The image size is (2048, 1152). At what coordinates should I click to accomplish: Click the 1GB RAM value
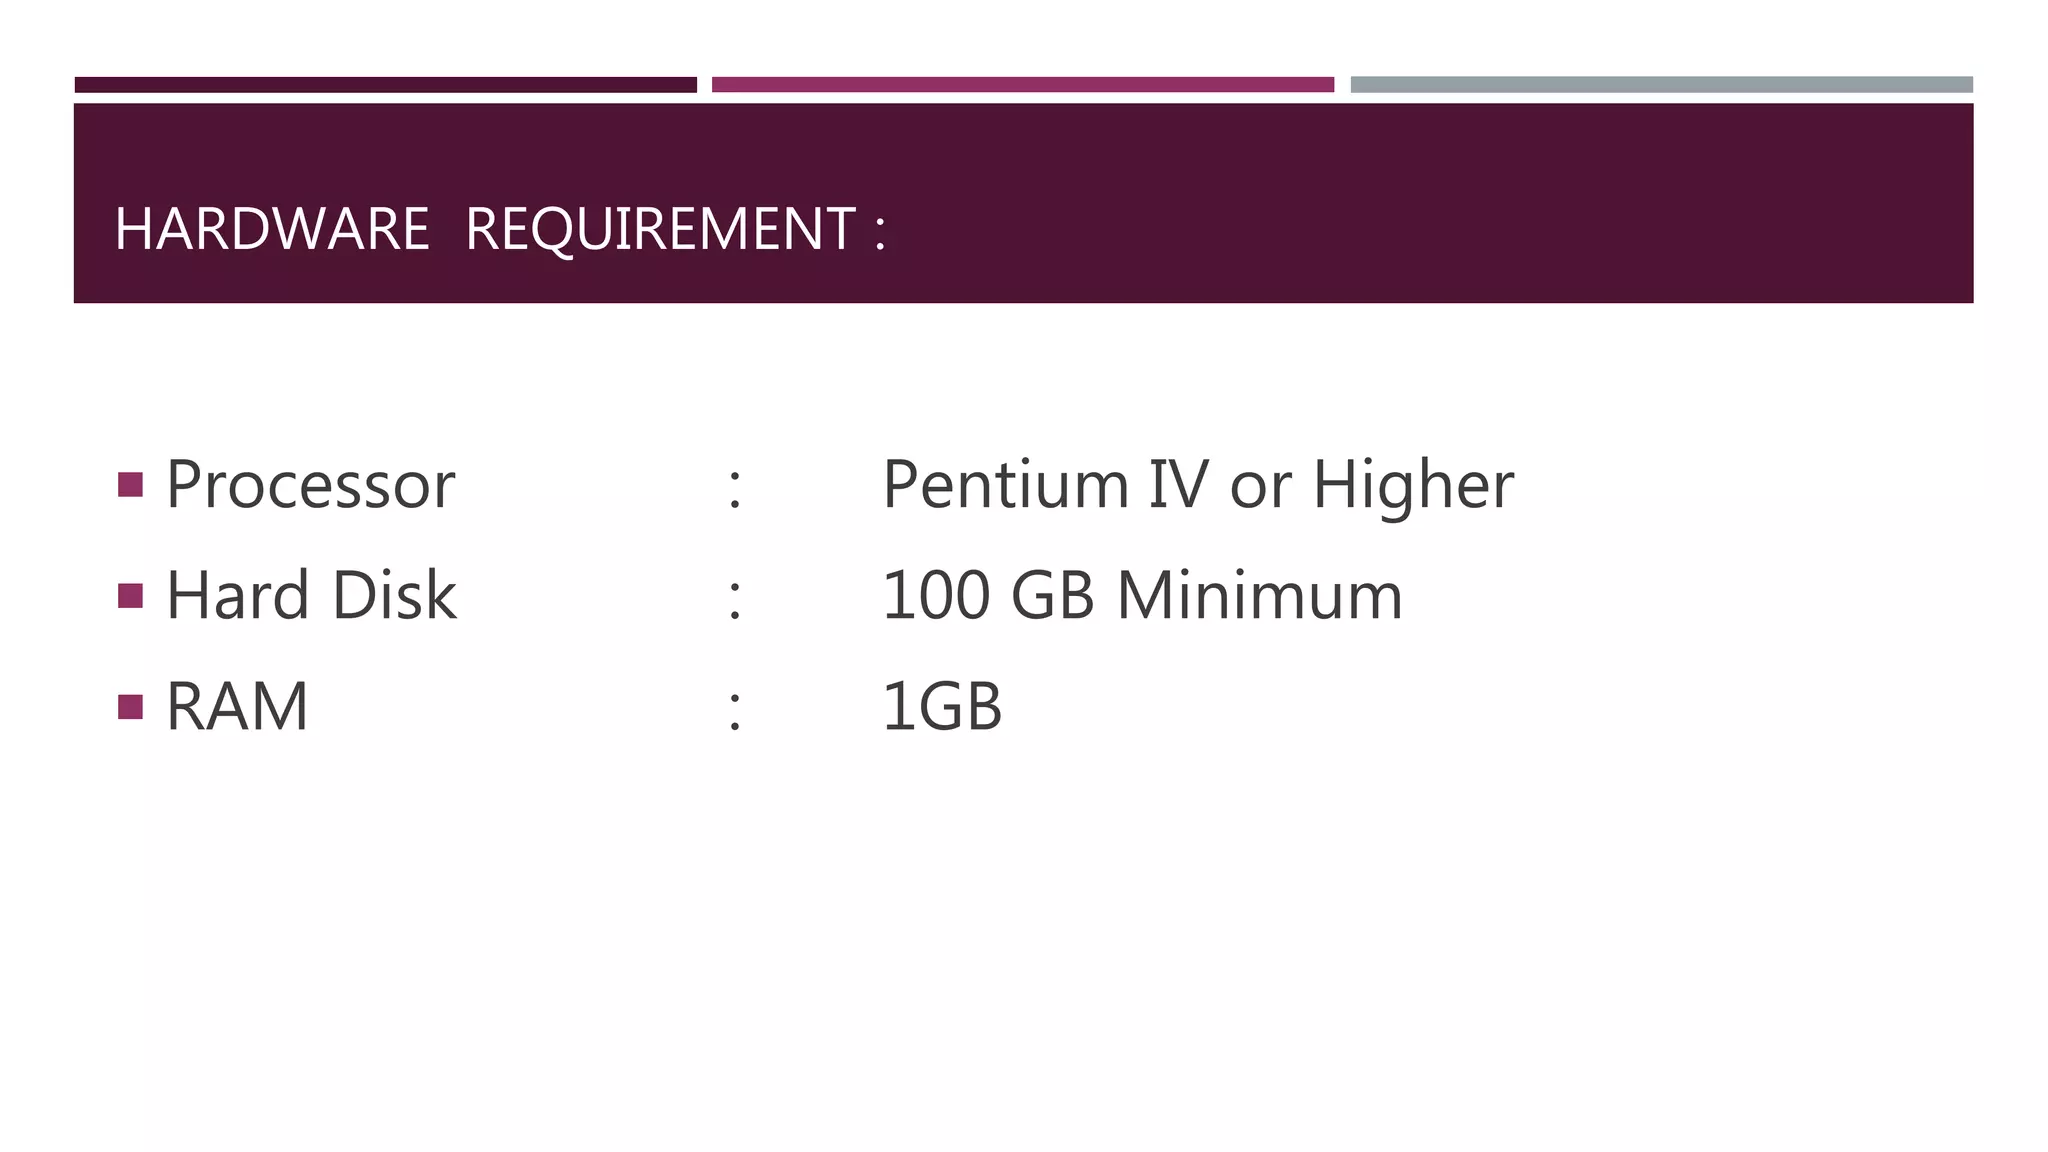click(942, 707)
